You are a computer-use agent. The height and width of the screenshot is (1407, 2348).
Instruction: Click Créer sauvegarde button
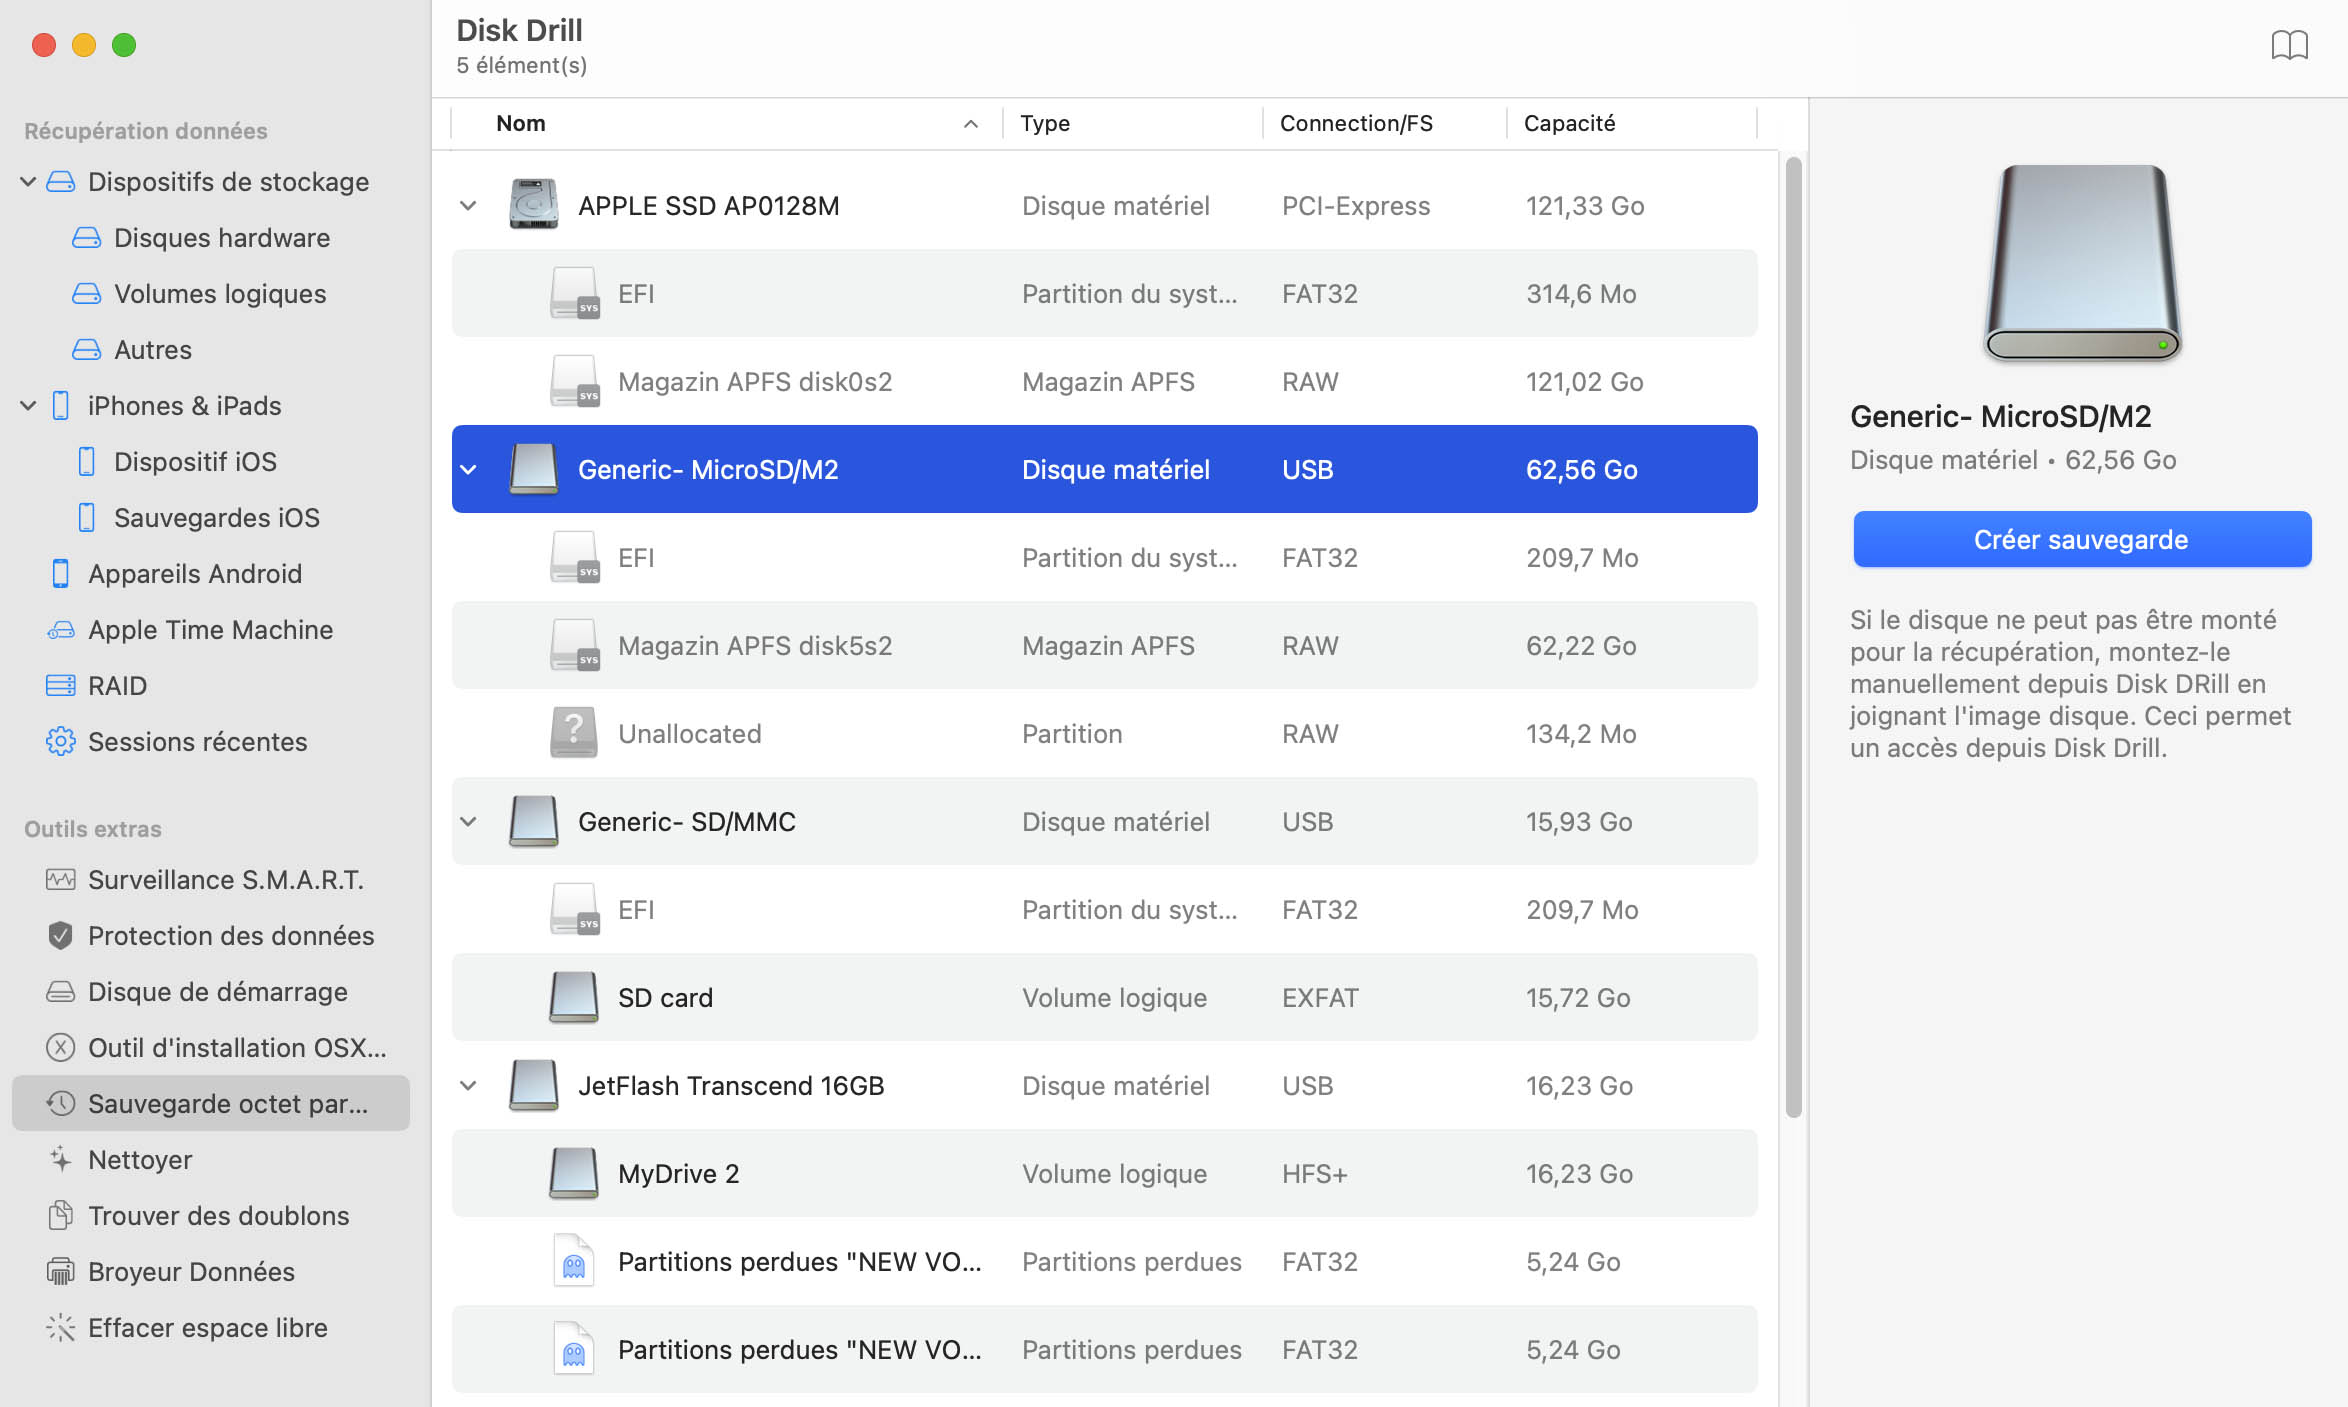(2082, 540)
